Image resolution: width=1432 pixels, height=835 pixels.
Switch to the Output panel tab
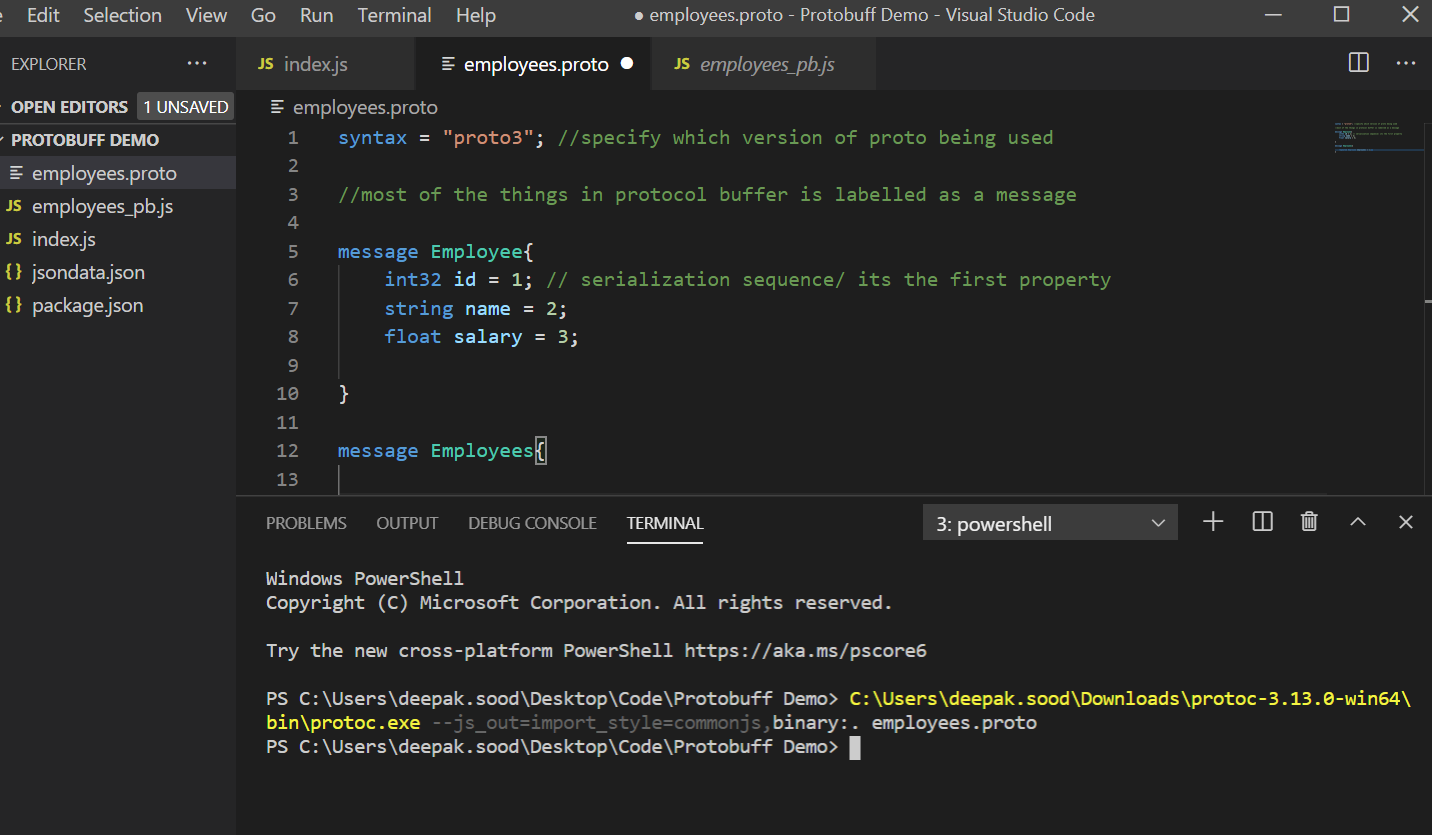click(x=407, y=523)
